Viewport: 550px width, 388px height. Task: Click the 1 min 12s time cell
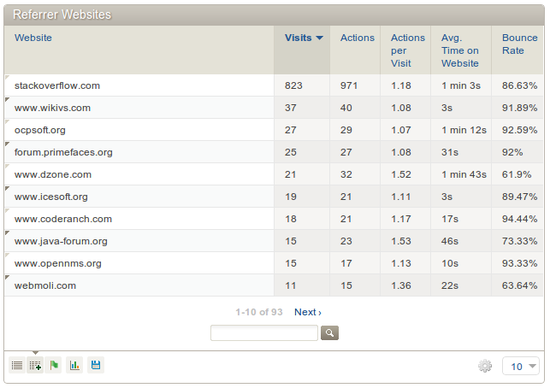(464, 130)
